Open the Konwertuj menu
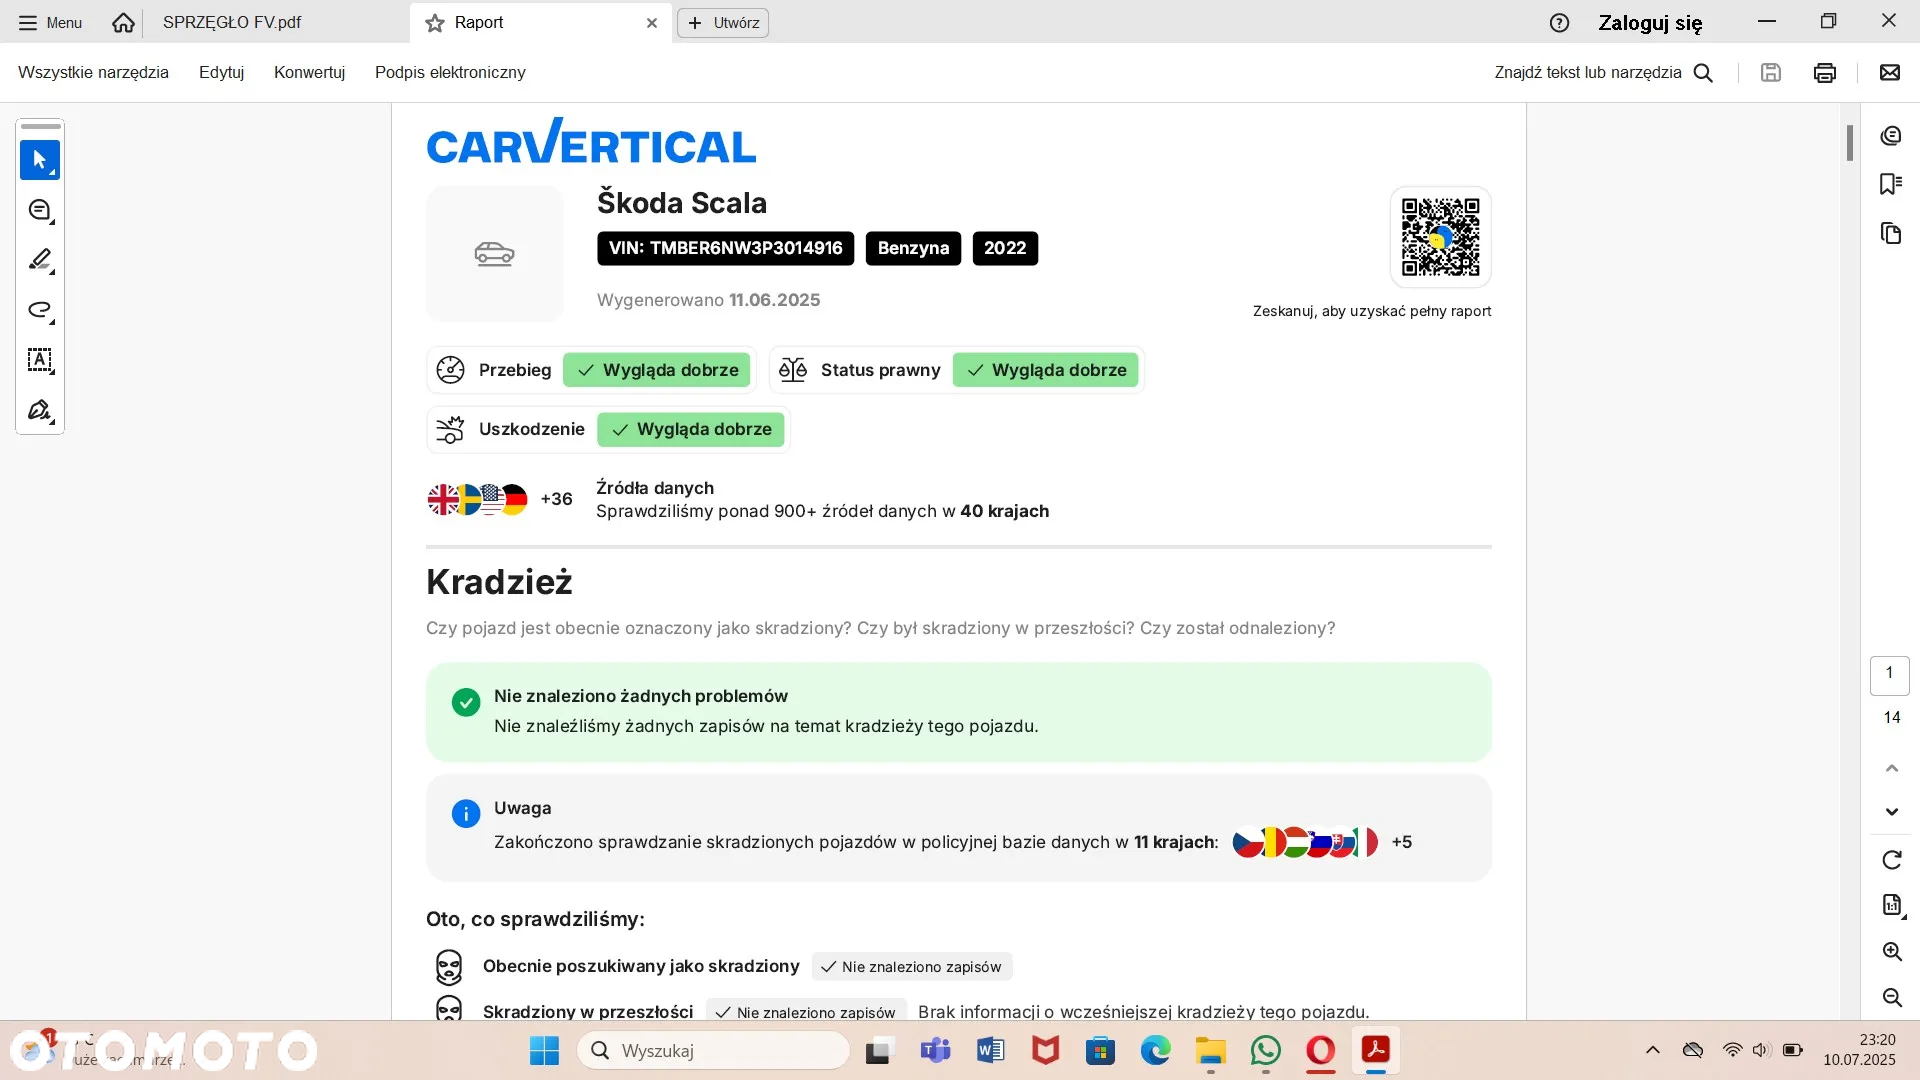1920x1080 pixels. click(x=309, y=72)
